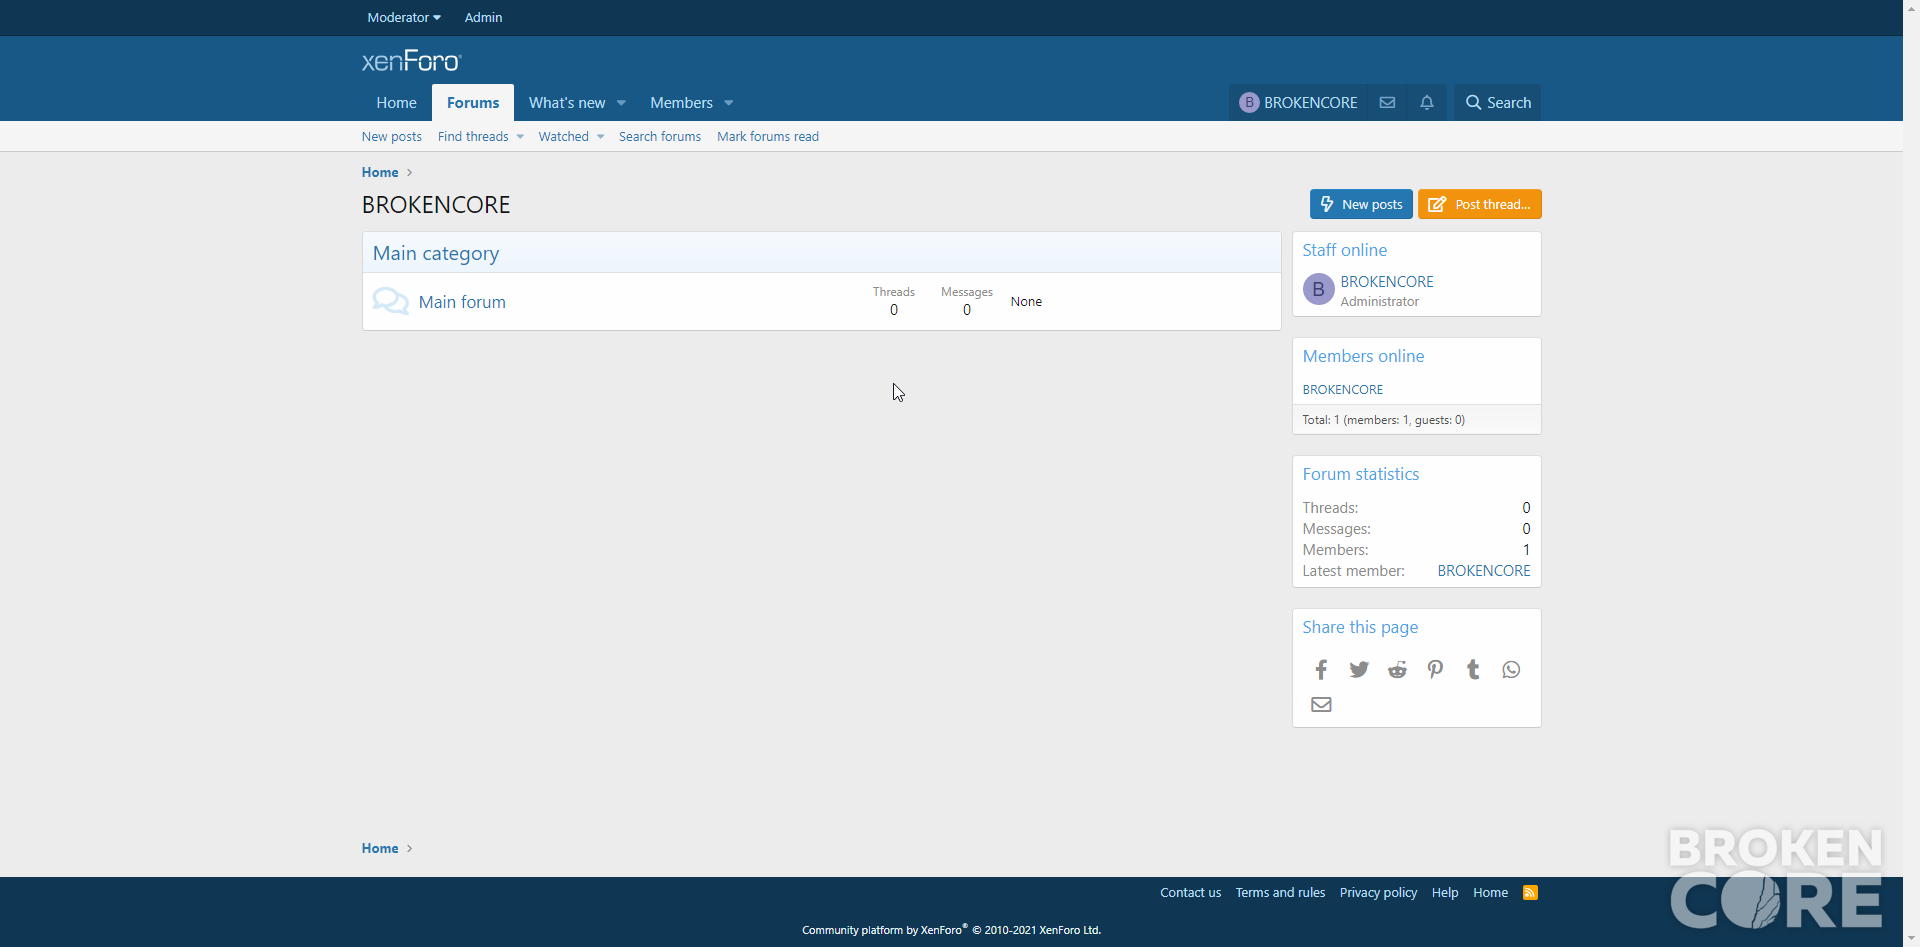The height and width of the screenshot is (947, 1920).
Task: Click New posts in sub-navigation
Action: [x=391, y=137]
